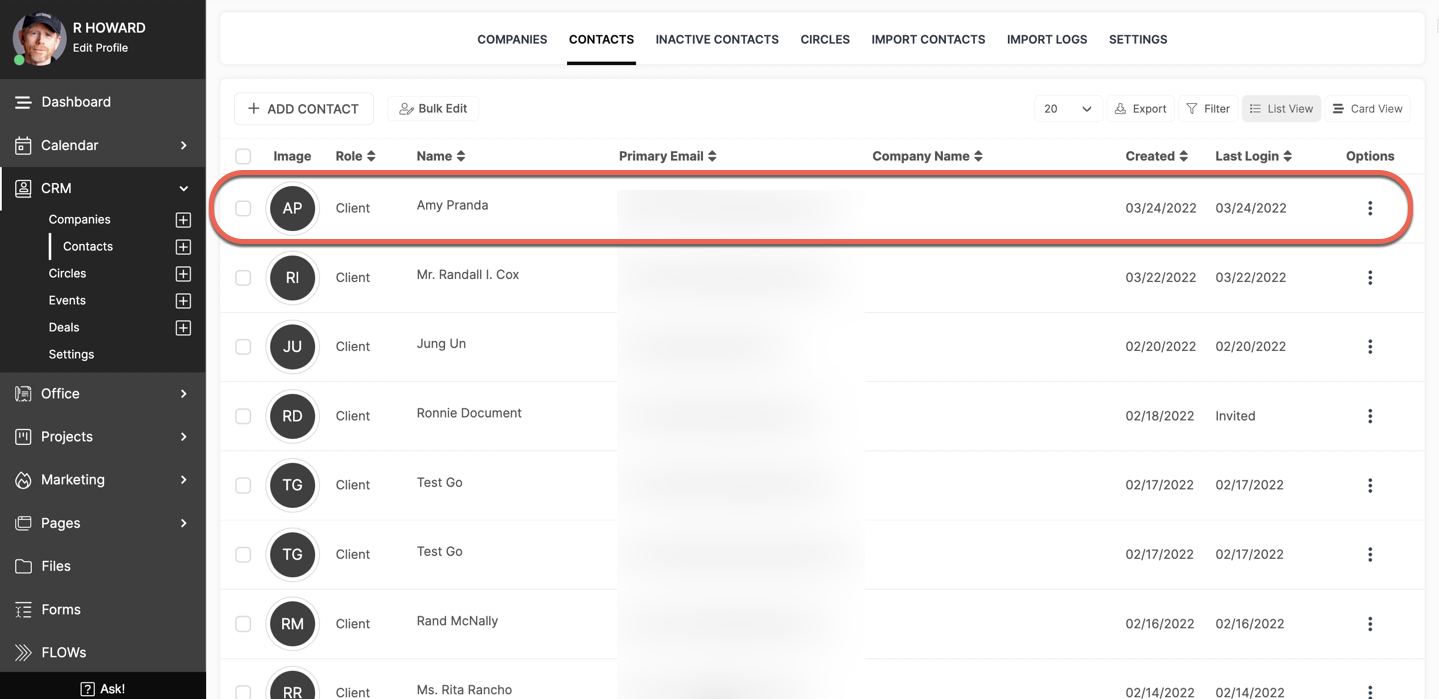Click the Marketing flame icon

tap(23, 480)
